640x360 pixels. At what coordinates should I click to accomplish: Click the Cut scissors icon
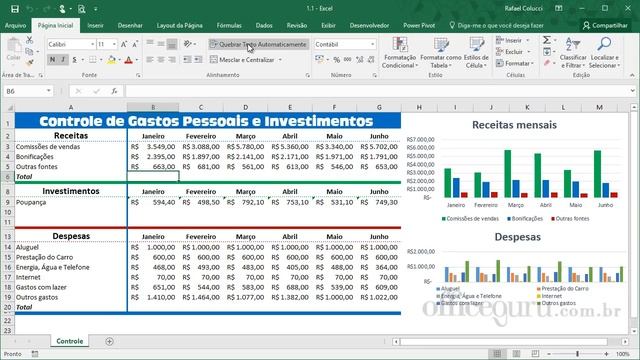29,40
